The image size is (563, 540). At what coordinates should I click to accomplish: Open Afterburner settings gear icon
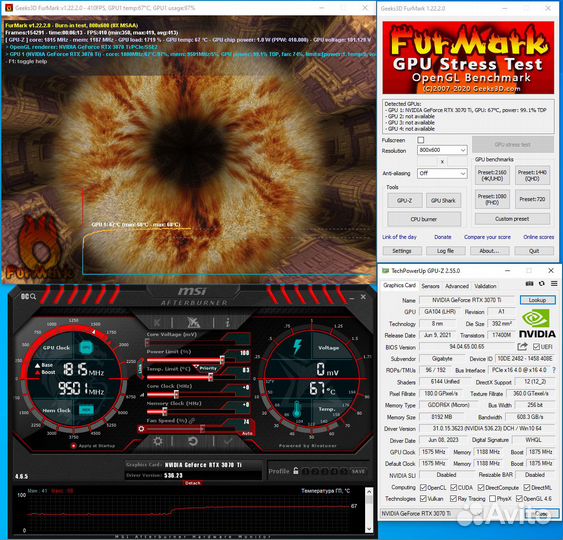click(157, 441)
